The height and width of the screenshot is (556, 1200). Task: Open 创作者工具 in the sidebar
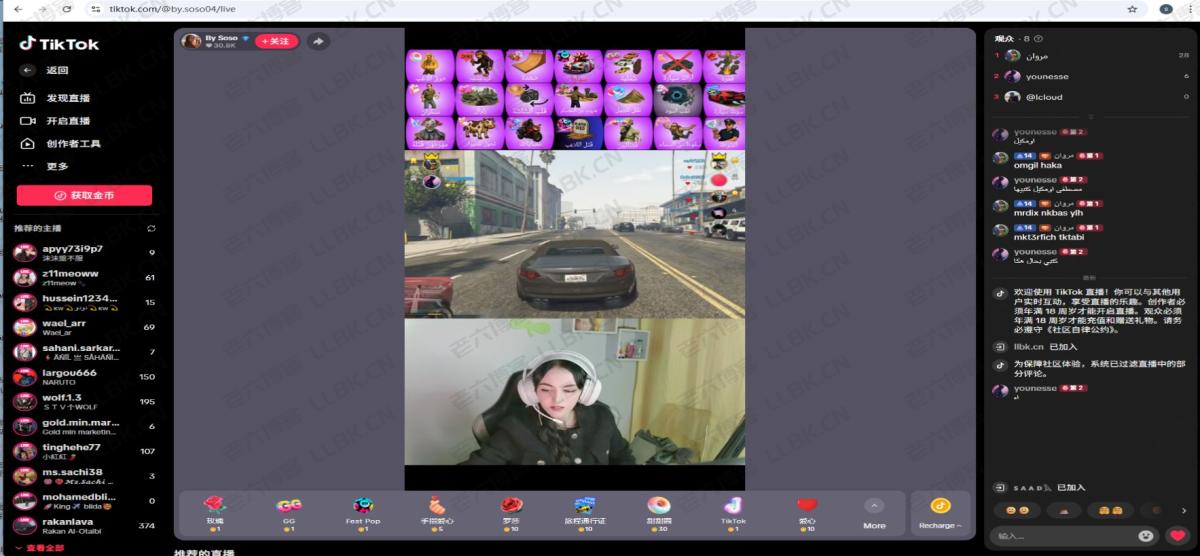point(60,144)
